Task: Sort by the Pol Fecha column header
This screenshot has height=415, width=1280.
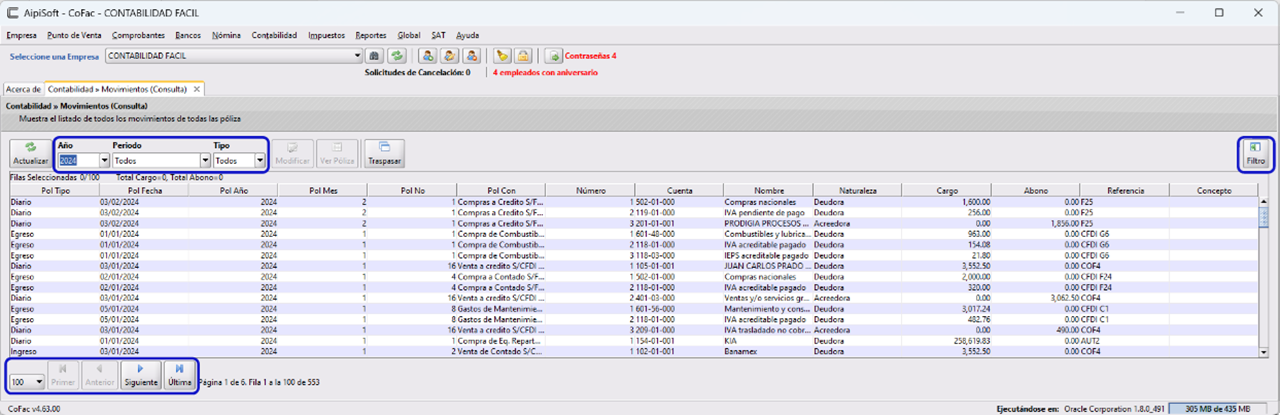Action: pyautogui.click(x=144, y=189)
